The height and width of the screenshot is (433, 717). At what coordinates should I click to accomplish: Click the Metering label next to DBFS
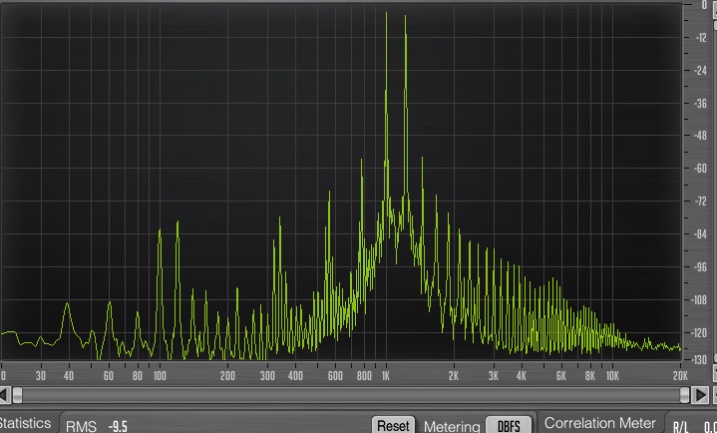(x=452, y=427)
